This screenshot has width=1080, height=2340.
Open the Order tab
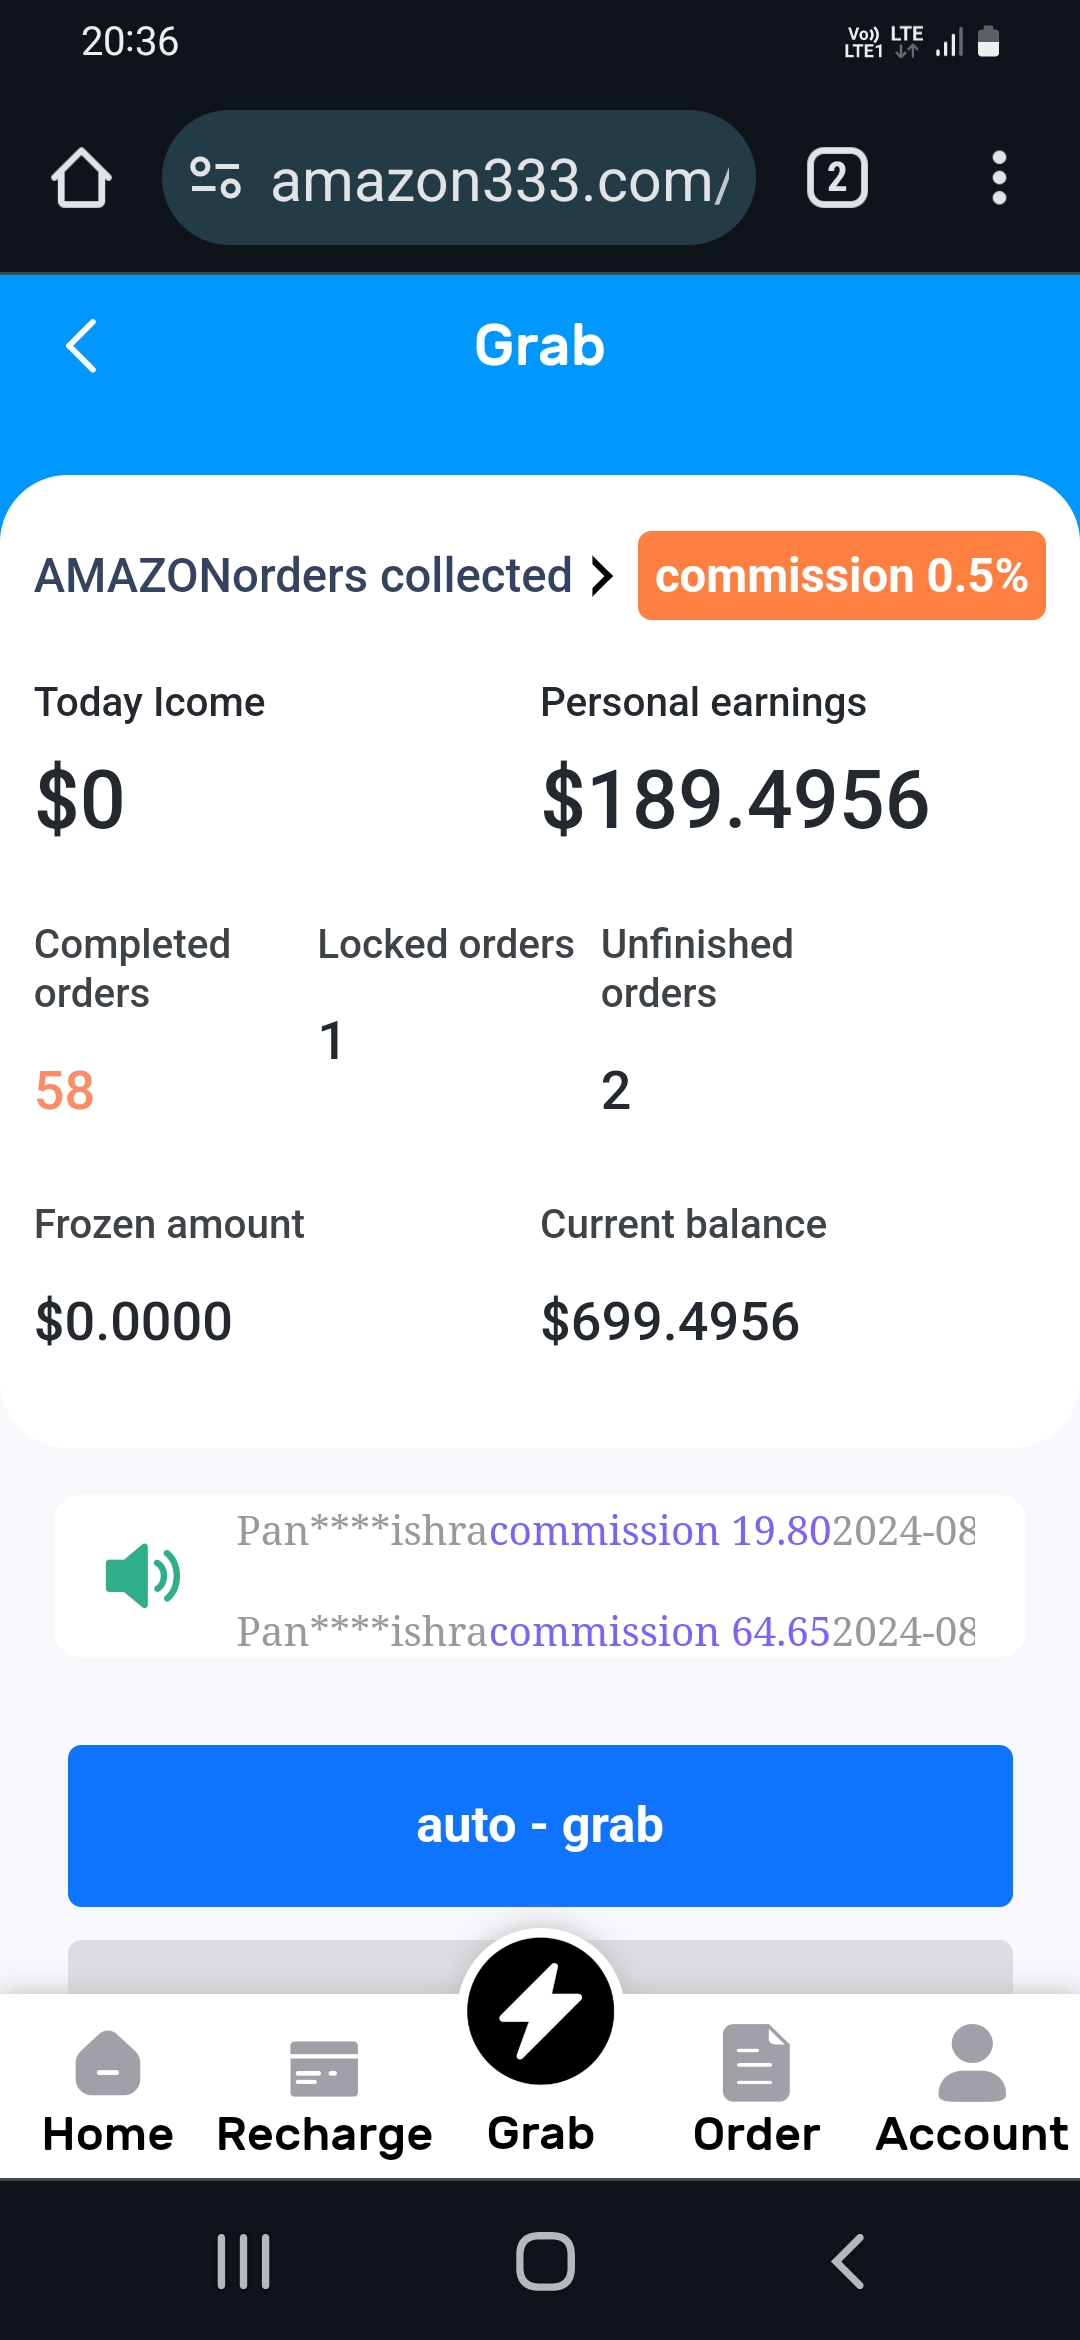click(x=756, y=2090)
